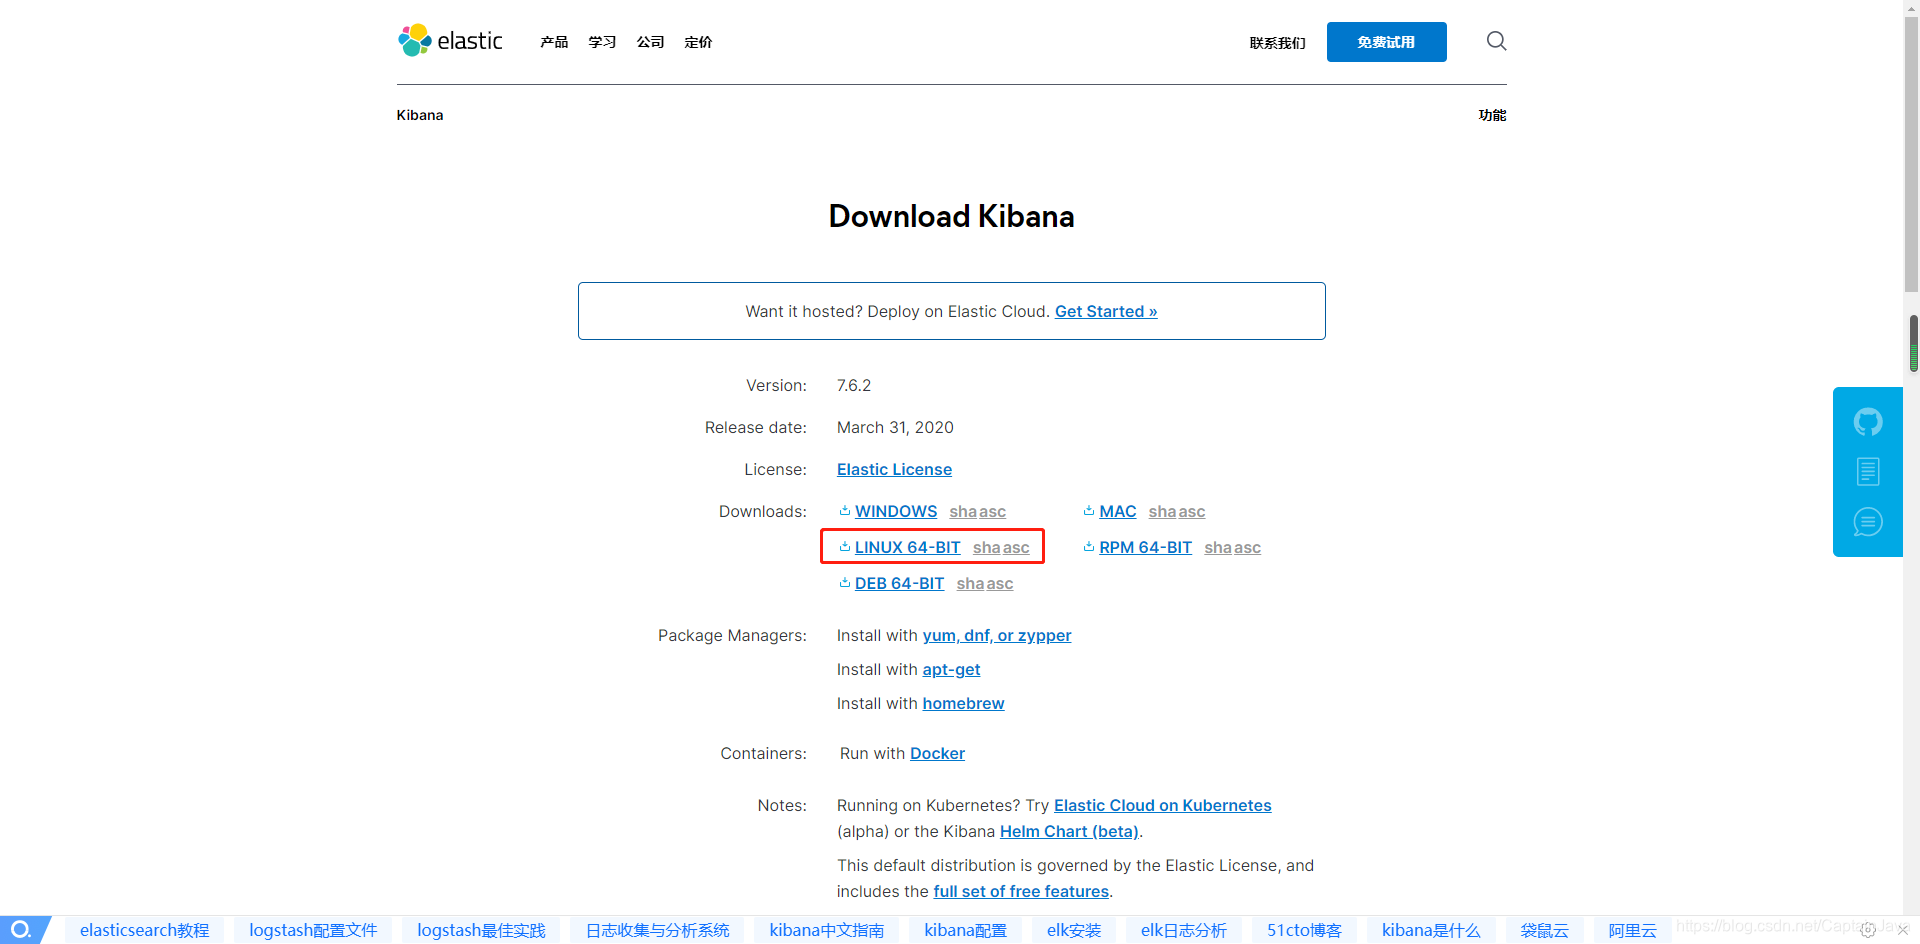Click kibana是什么 suggestion

[x=1431, y=930]
